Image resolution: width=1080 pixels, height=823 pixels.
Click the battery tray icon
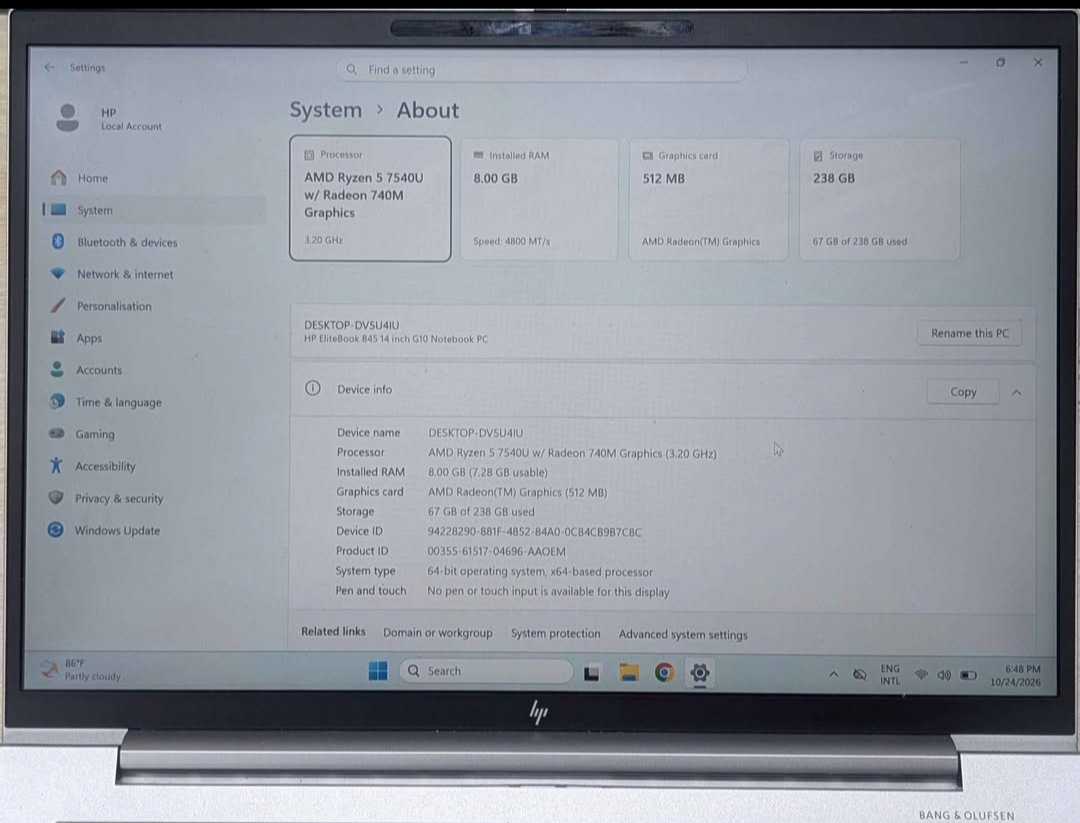(968, 675)
